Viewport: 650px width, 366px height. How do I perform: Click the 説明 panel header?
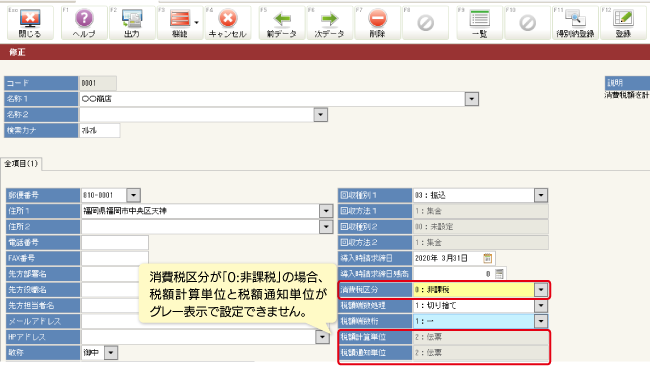coord(627,82)
